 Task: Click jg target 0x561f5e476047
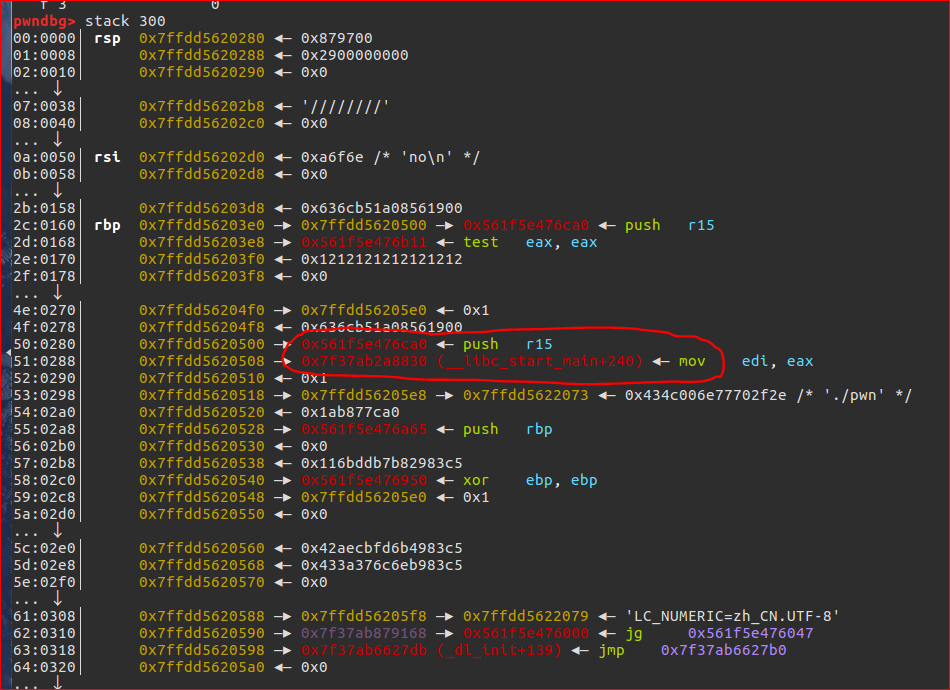751,633
